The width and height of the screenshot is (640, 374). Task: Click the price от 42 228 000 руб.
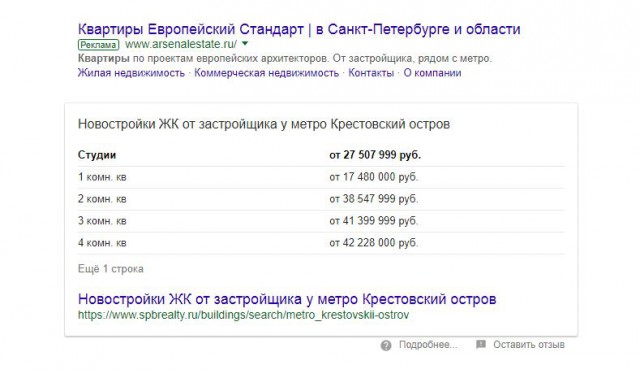coord(374,243)
